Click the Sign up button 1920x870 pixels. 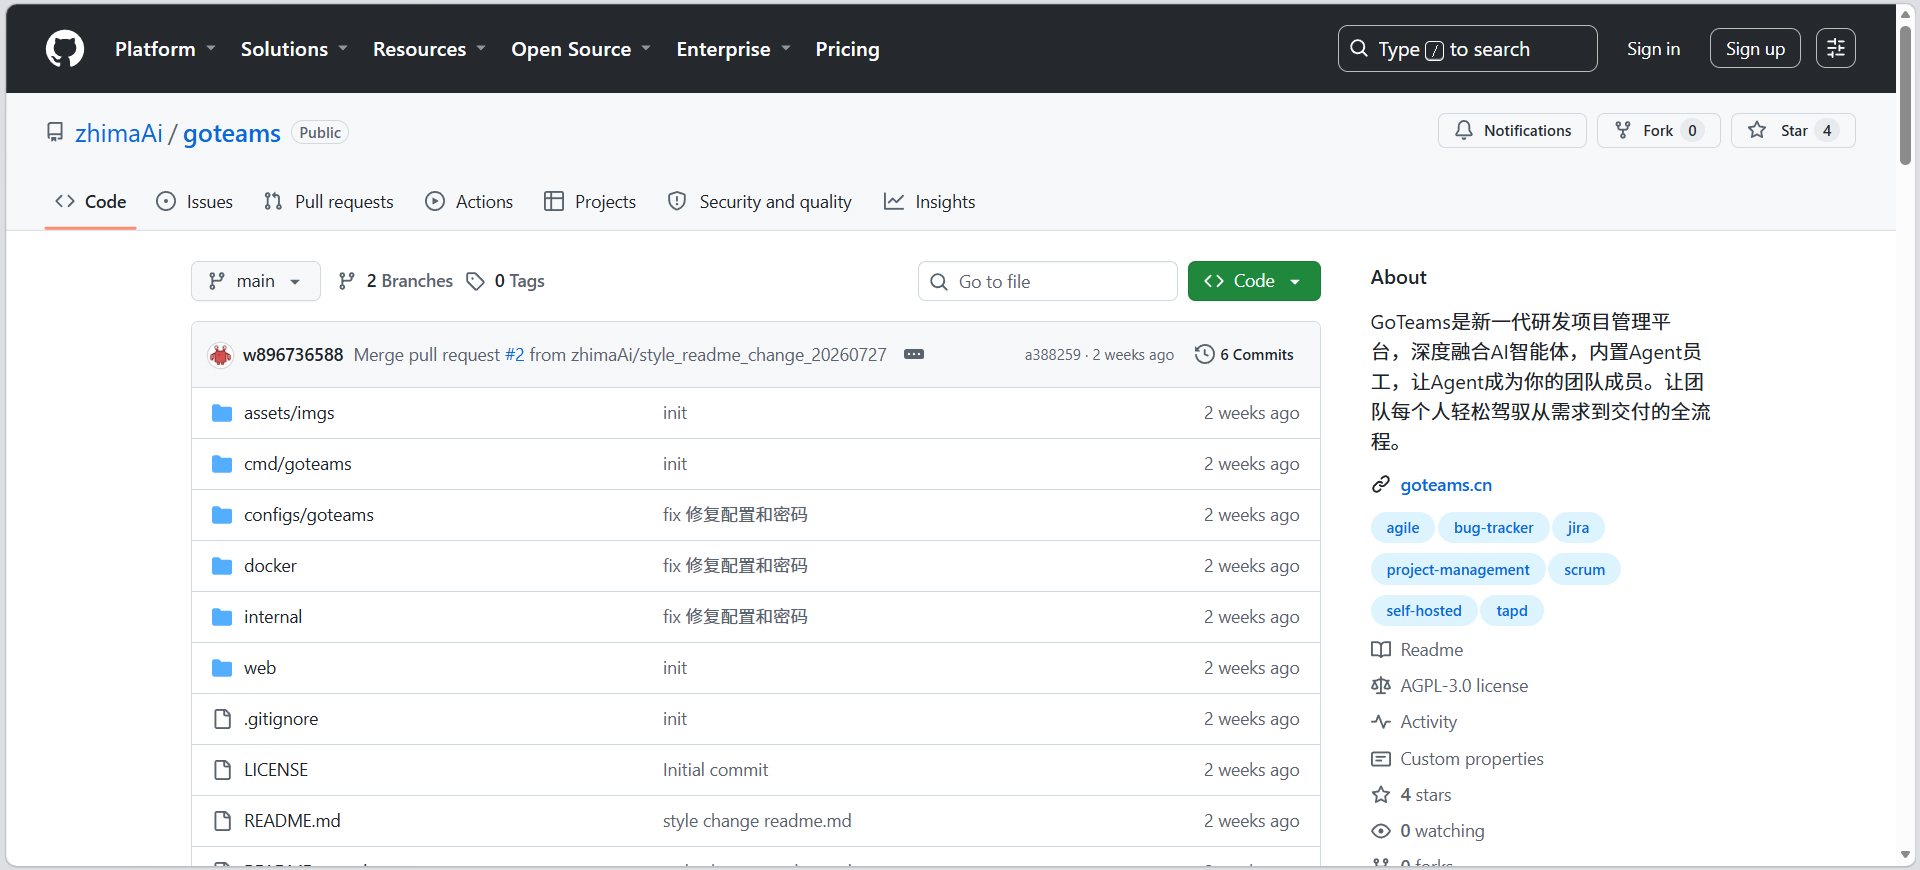click(1755, 48)
